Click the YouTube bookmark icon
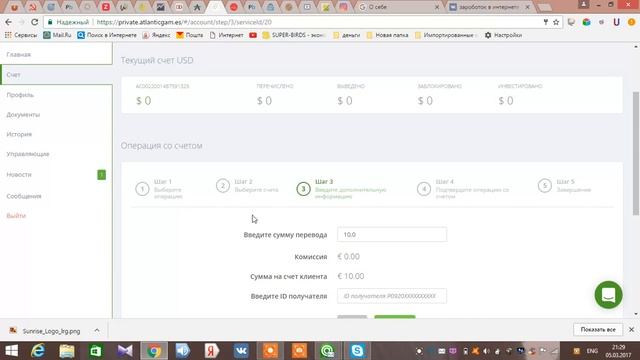 (253, 35)
